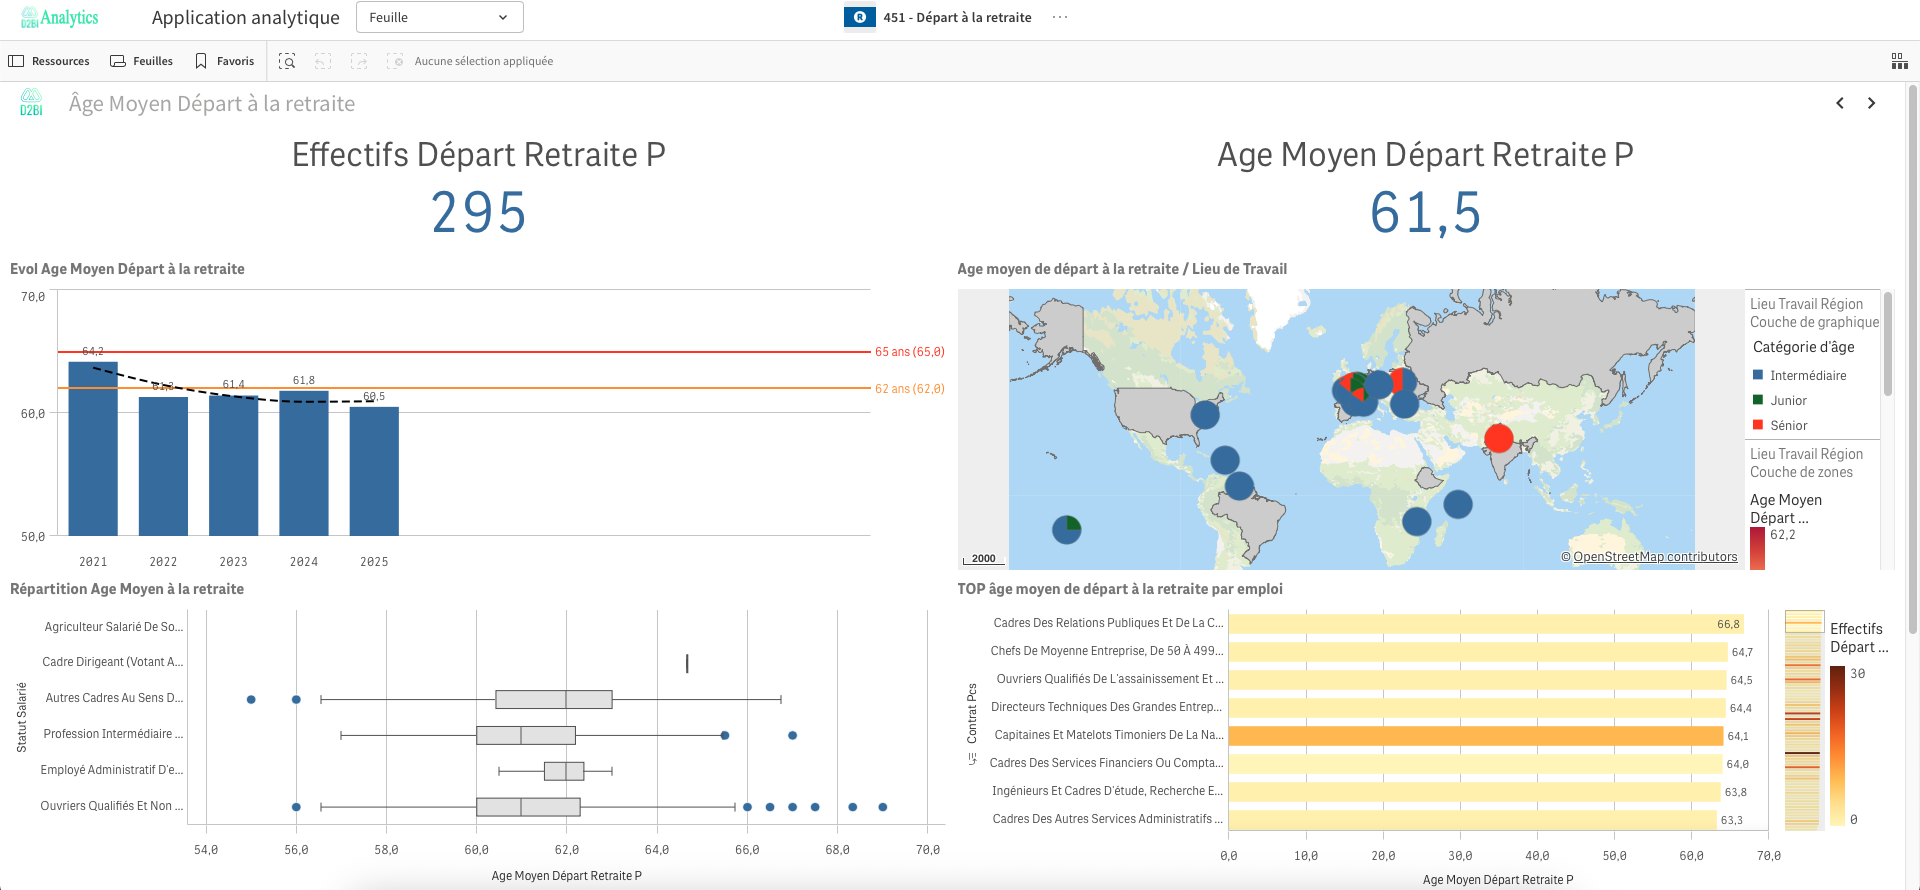Click the clear all selections icon
The height and width of the screenshot is (890, 1920).
[395, 61]
